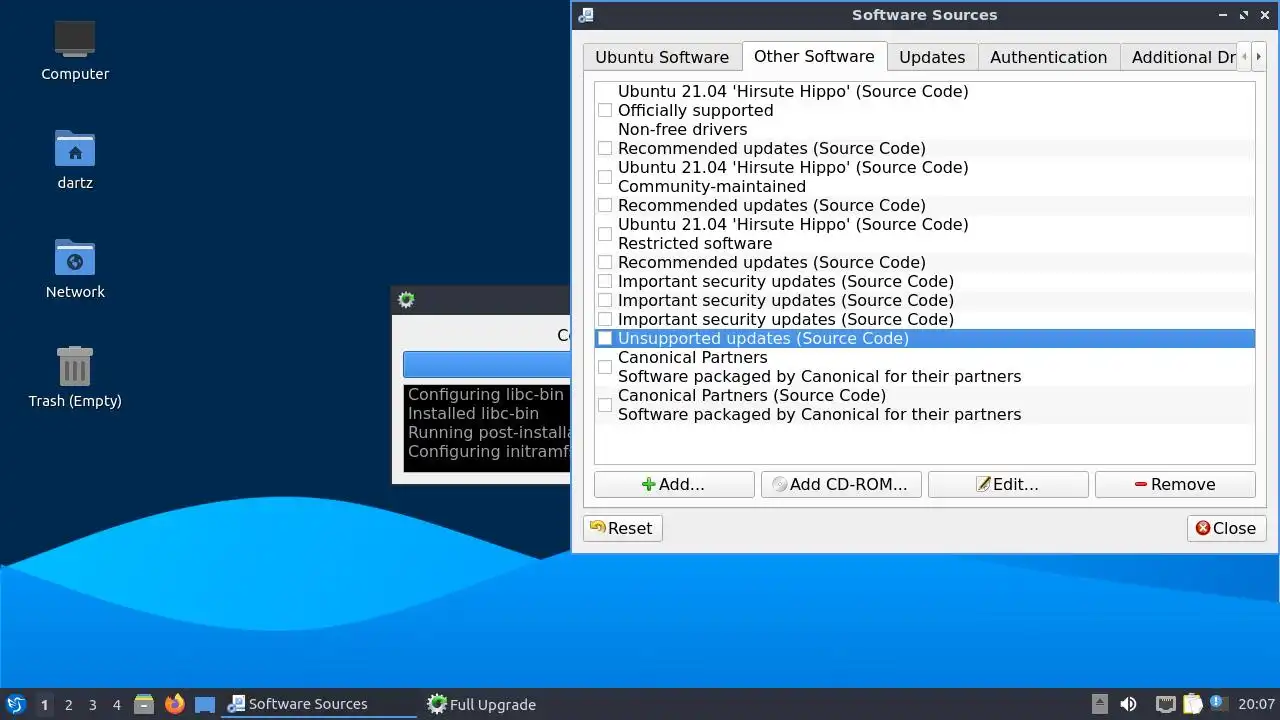Open the Network desktop icon
The image size is (1280, 720).
click(75, 258)
